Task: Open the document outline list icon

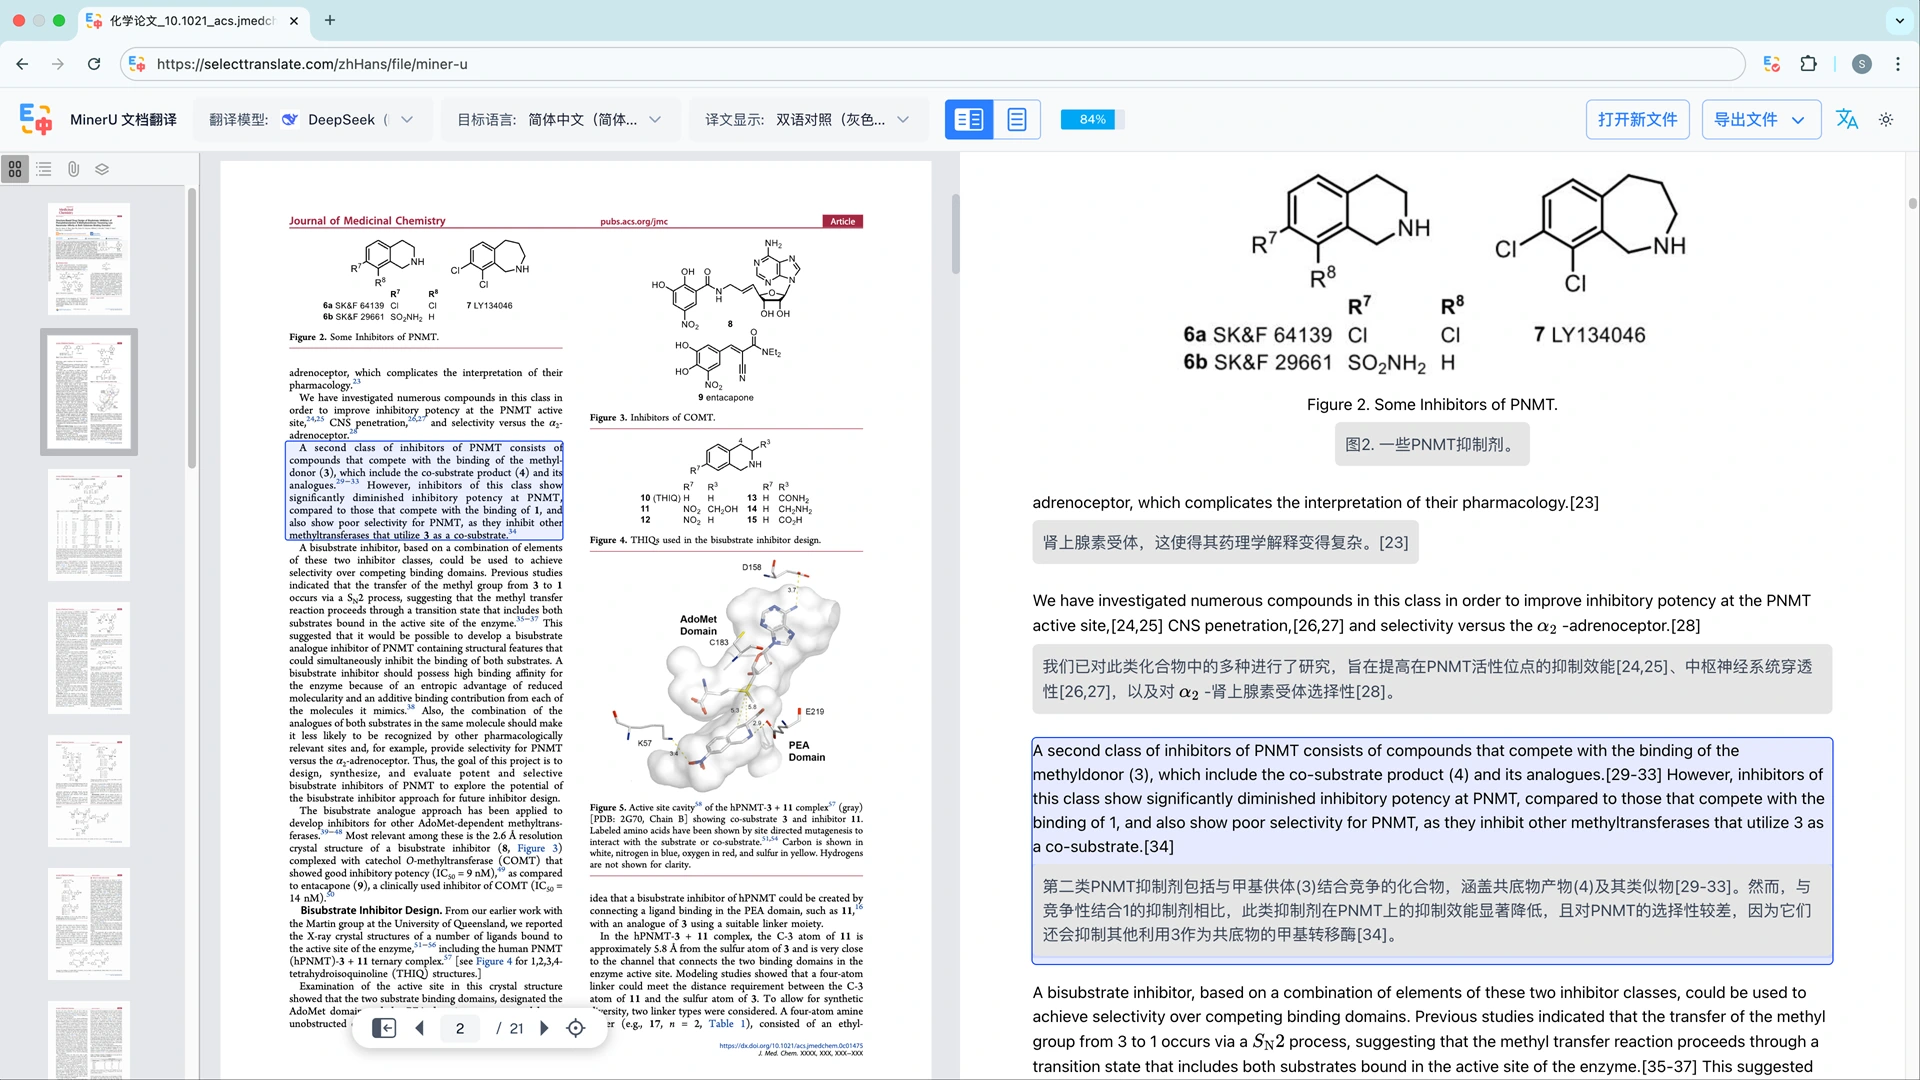Action: coord(44,169)
